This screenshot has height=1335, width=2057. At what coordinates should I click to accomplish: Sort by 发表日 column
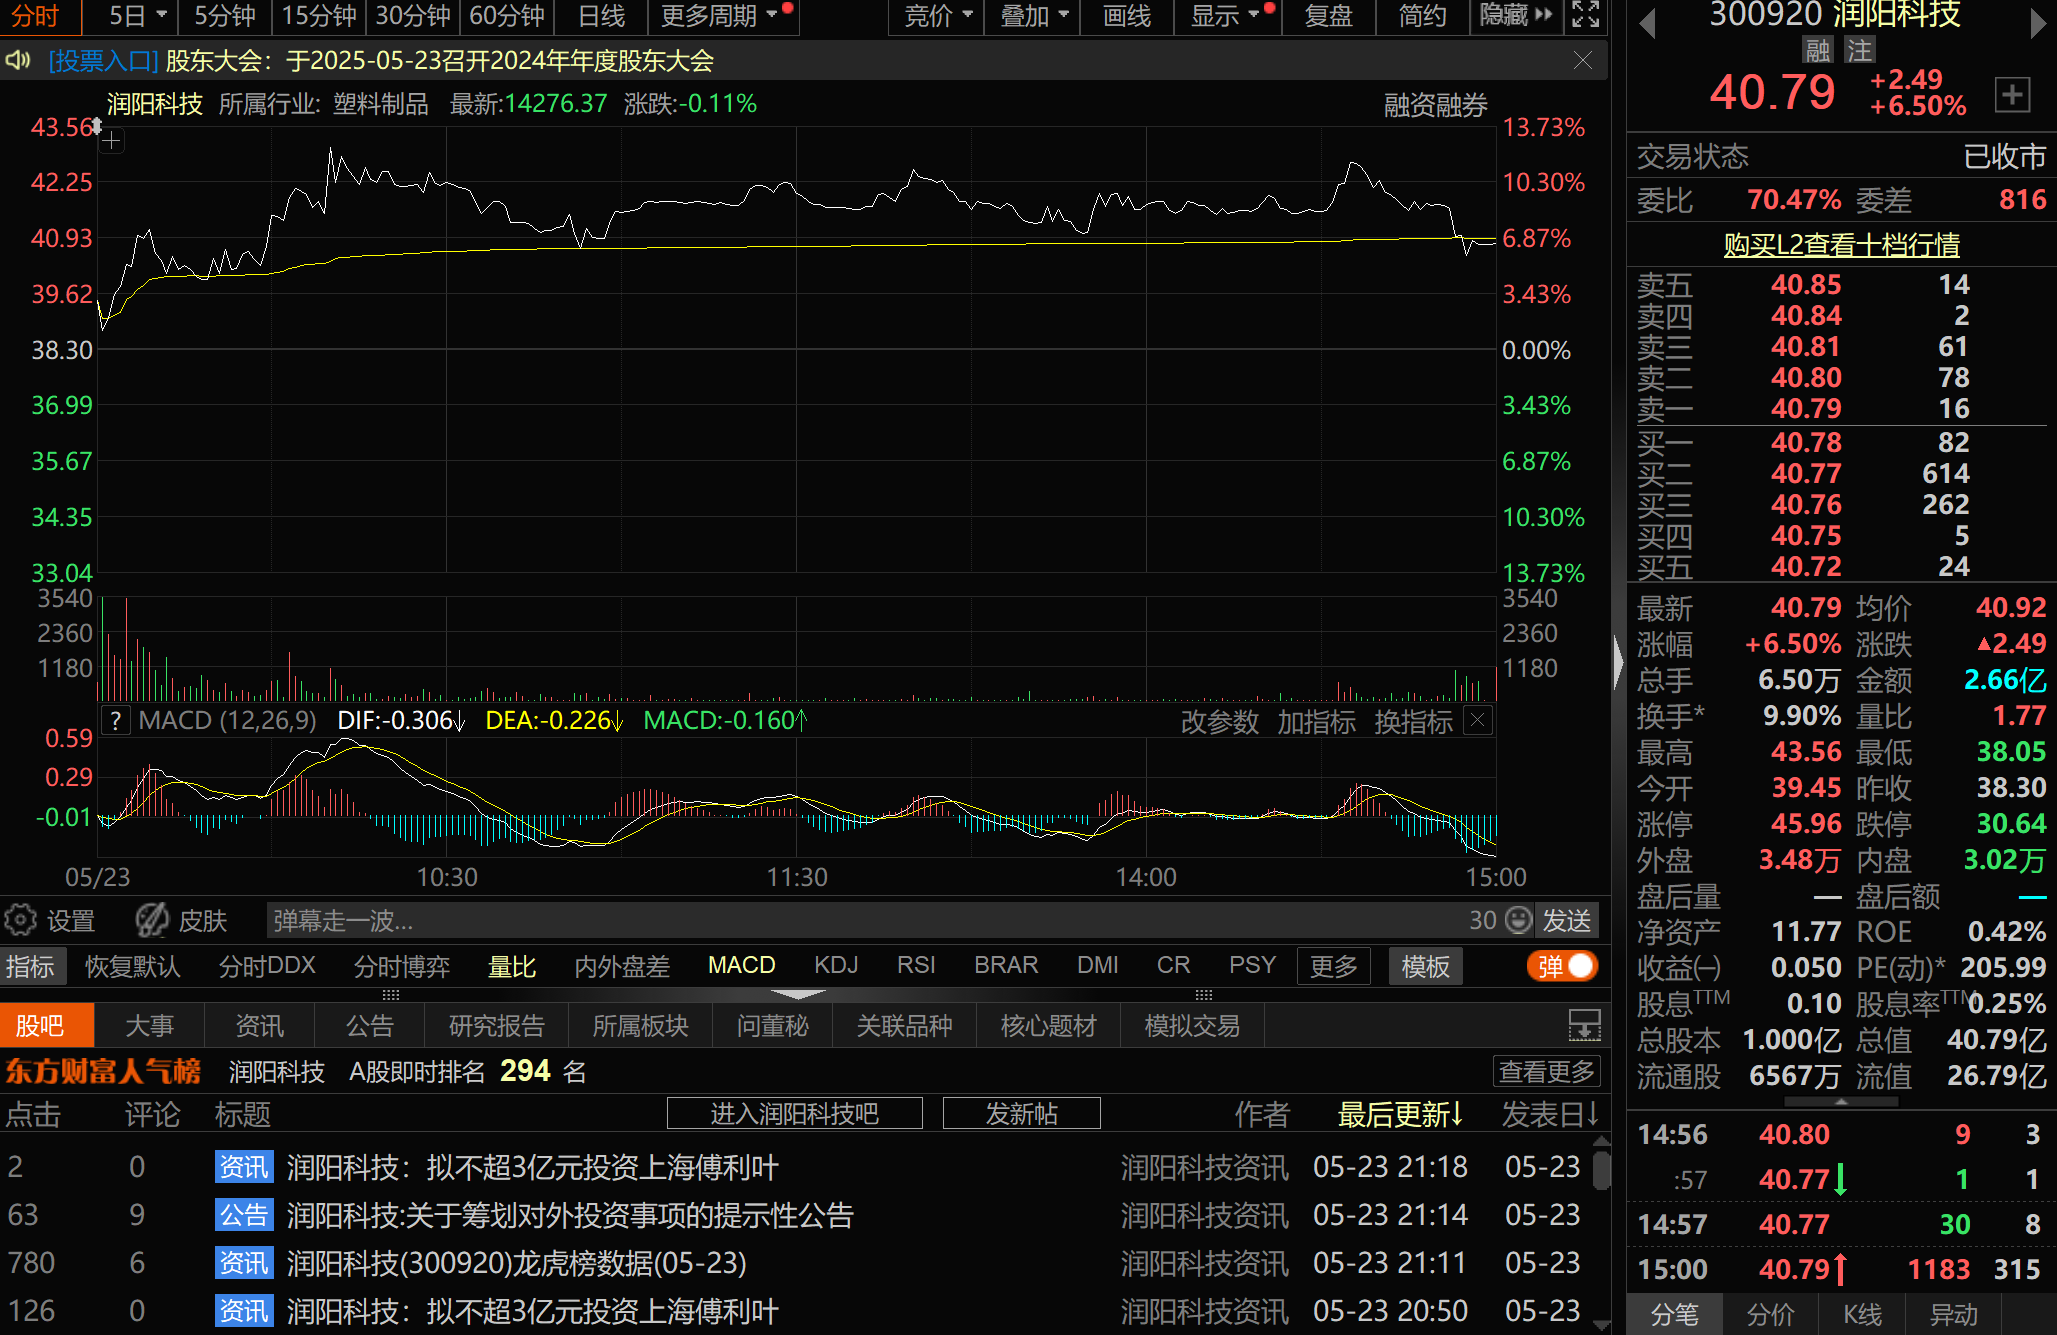[x=1550, y=1114]
